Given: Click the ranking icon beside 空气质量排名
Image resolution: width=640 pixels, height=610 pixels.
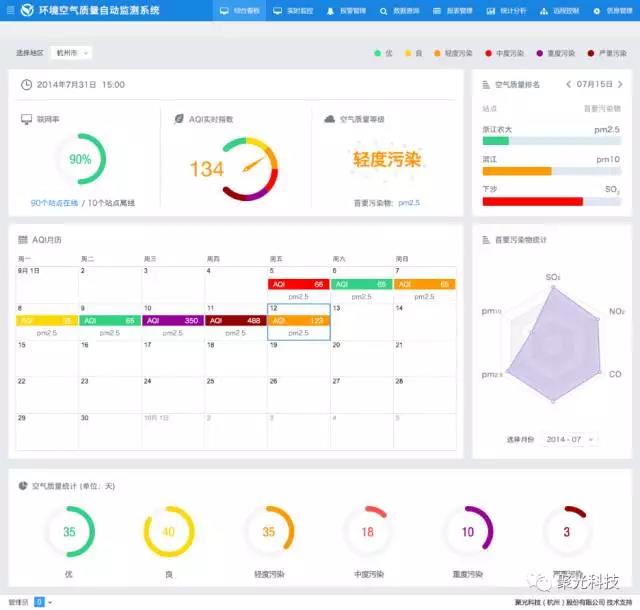Looking at the screenshot, I should tap(486, 85).
